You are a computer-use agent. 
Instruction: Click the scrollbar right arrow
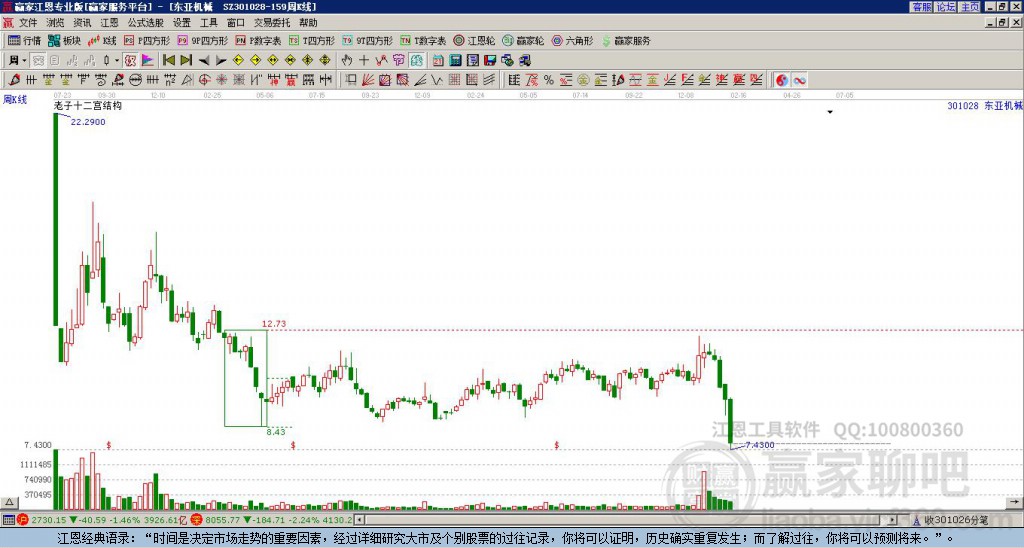[x=893, y=520]
